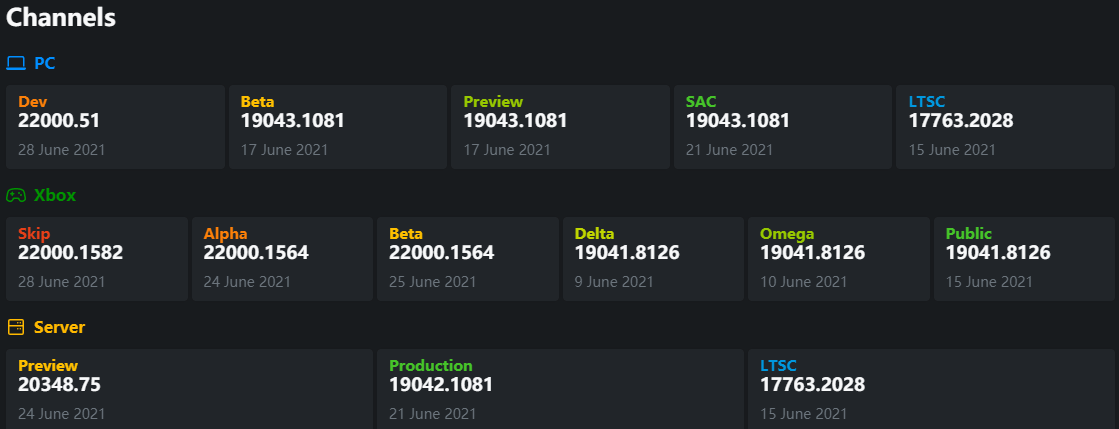
Task: Click date 25 June 2021 under Xbox Beta
Action: click(x=432, y=282)
